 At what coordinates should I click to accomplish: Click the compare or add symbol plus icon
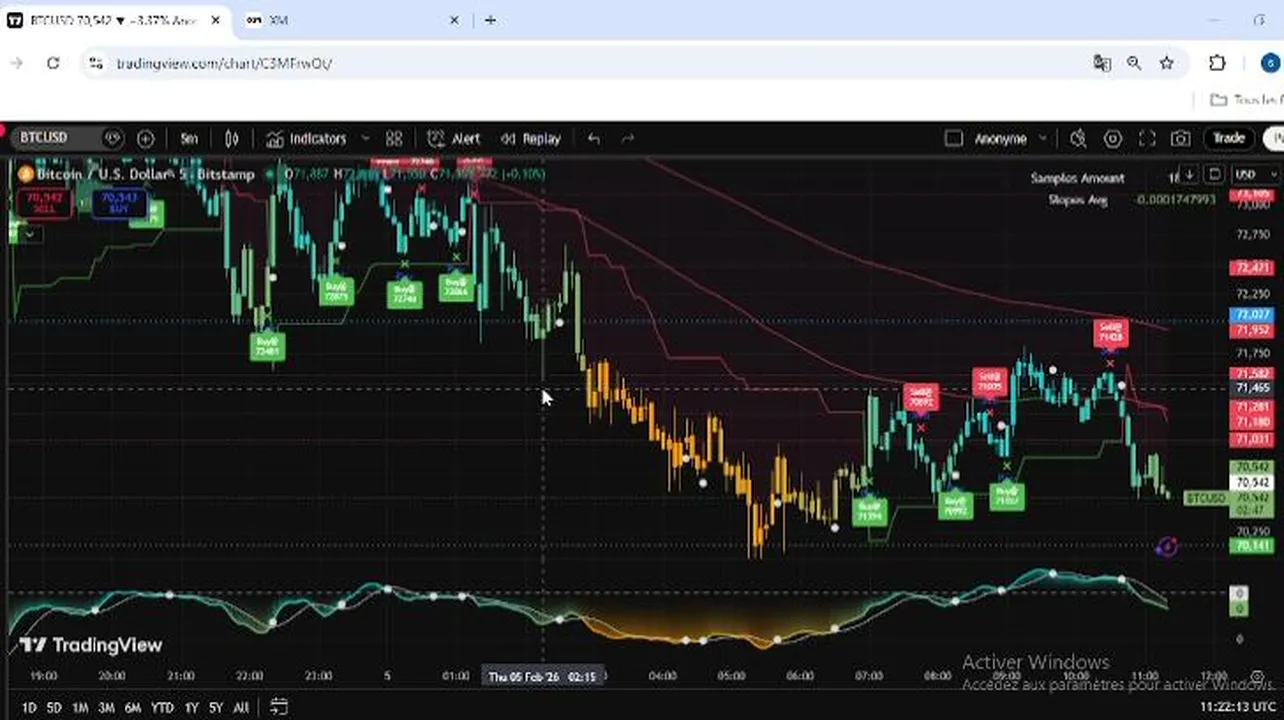(145, 139)
